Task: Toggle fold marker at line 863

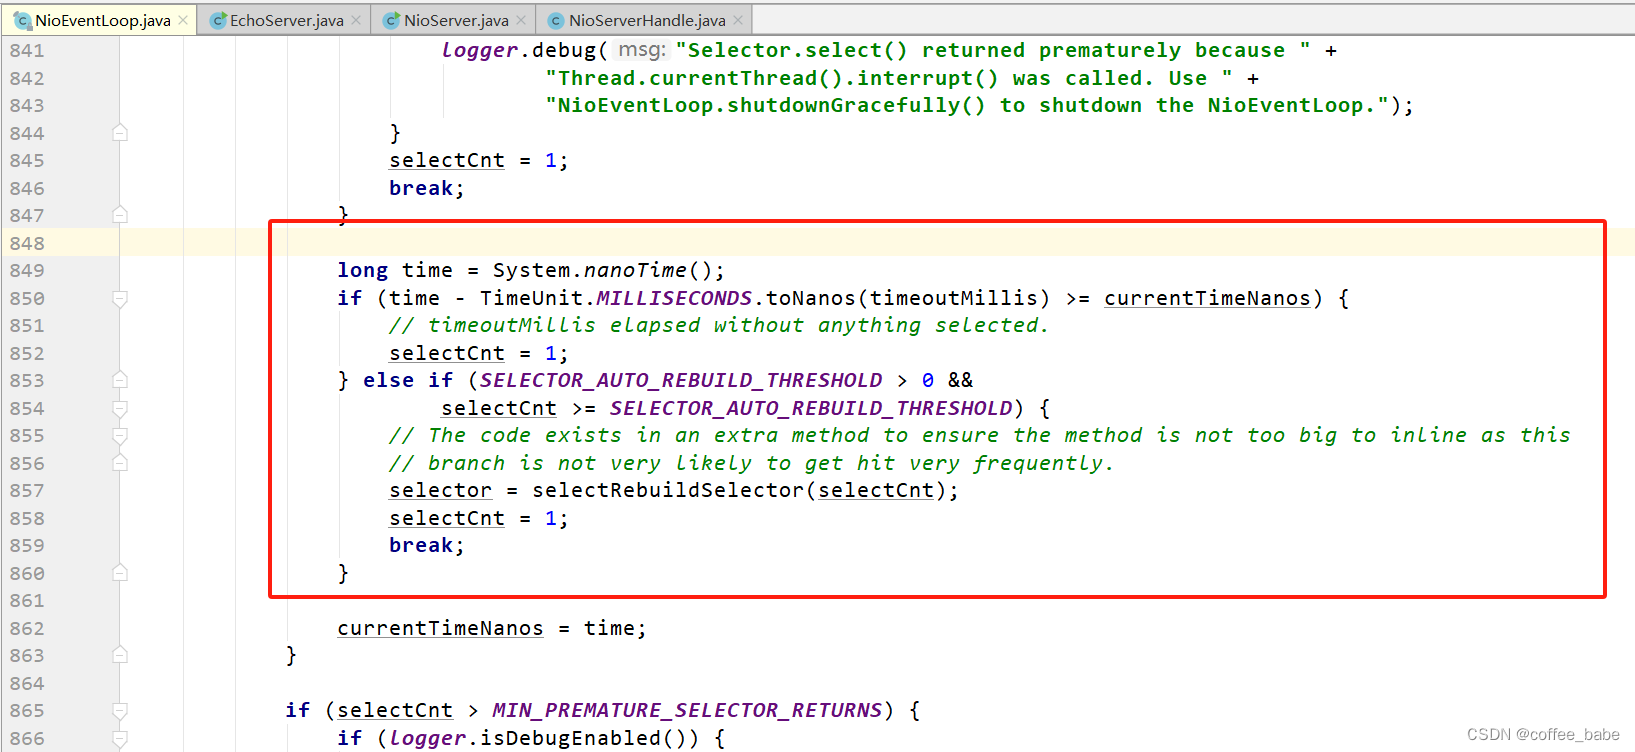Action: click(120, 655)
